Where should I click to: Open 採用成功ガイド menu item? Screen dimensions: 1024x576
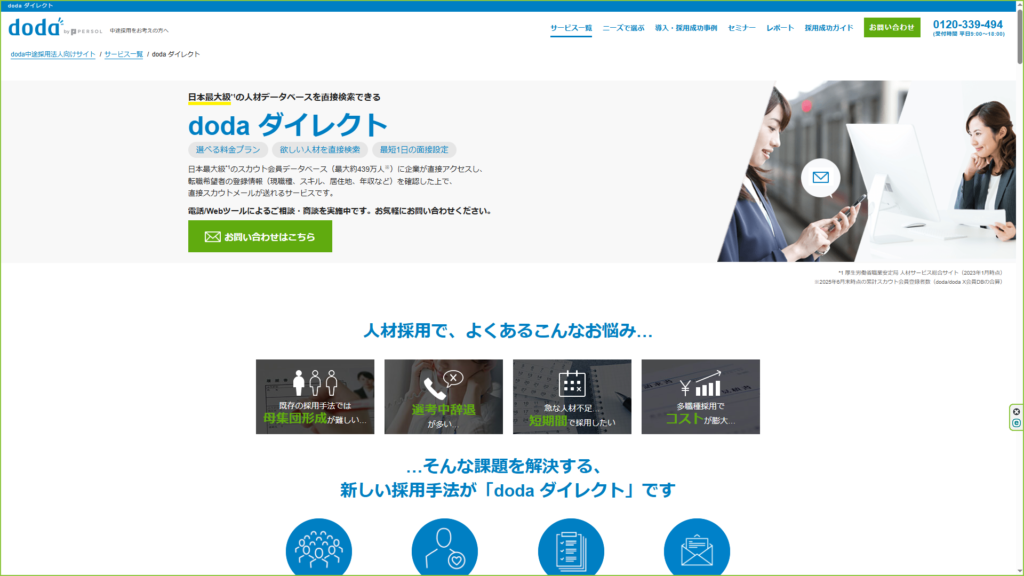click(x=829, y=28)
